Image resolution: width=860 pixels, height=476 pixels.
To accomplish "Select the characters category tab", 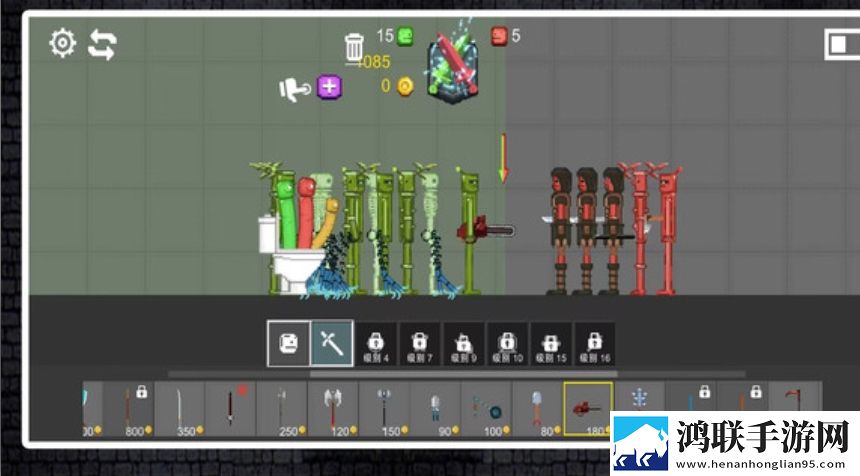I will tap(288, 343).
